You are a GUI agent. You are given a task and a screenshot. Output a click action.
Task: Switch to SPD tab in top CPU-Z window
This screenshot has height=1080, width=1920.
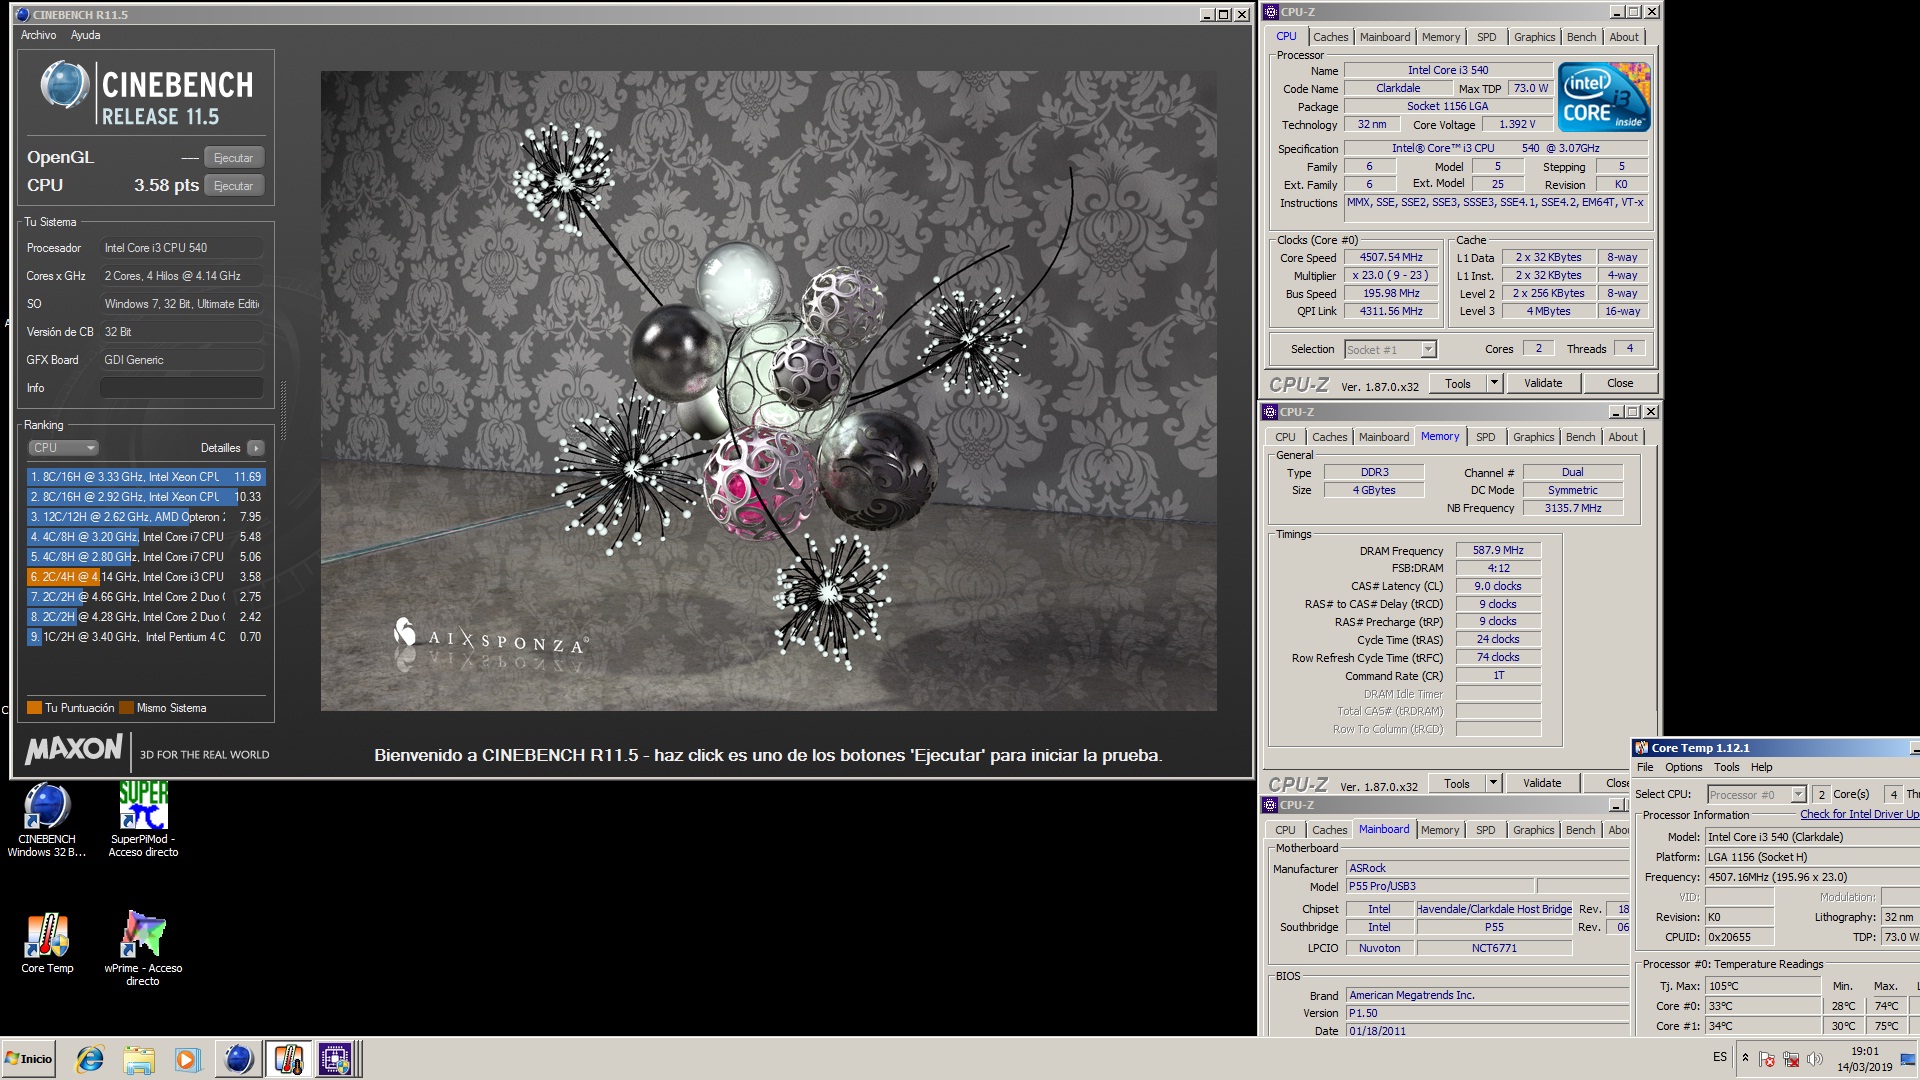tap(1487, 37)
